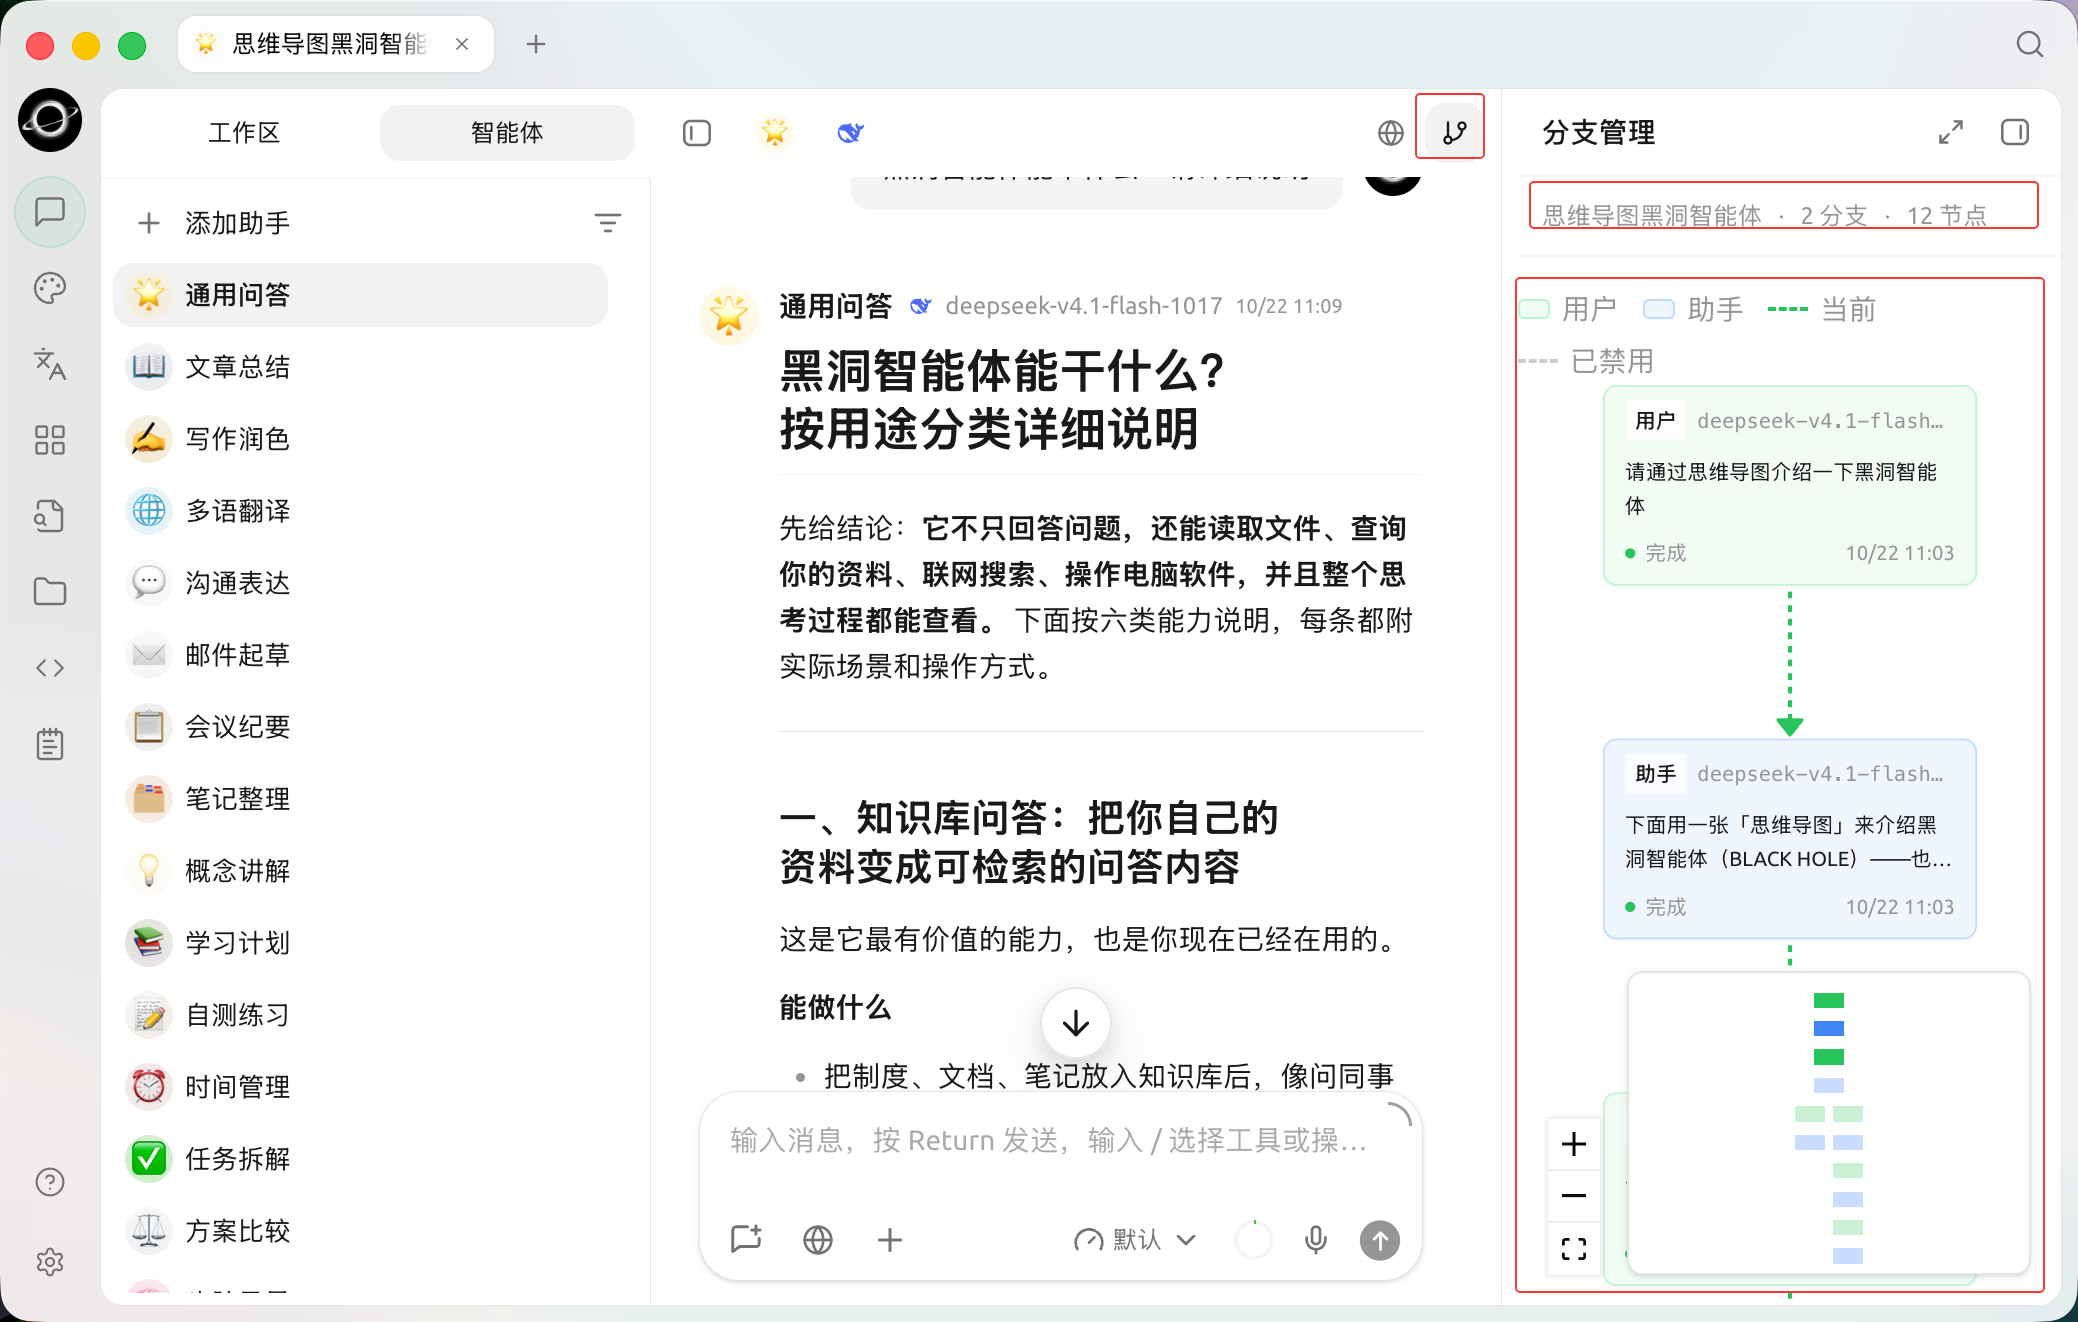This screenshot has width=2078, height=1322.
Task: Open the clipboard notes icon in the left rail
Action: [50, 744]
